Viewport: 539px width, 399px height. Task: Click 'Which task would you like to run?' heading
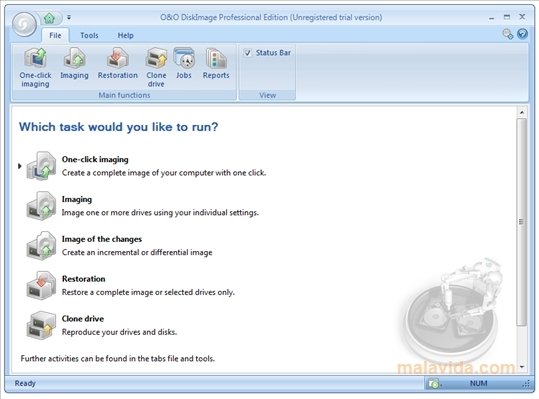coord(119,127)
